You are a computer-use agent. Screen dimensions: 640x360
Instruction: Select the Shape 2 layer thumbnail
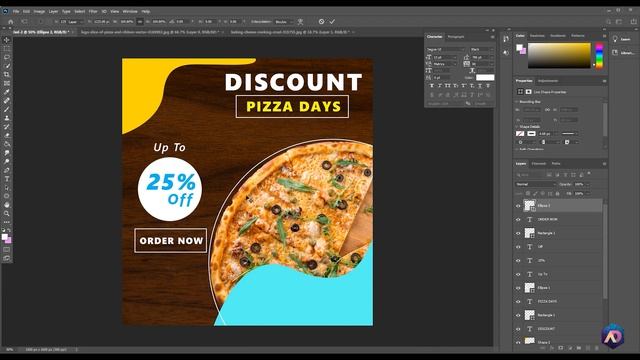point(529,341)
